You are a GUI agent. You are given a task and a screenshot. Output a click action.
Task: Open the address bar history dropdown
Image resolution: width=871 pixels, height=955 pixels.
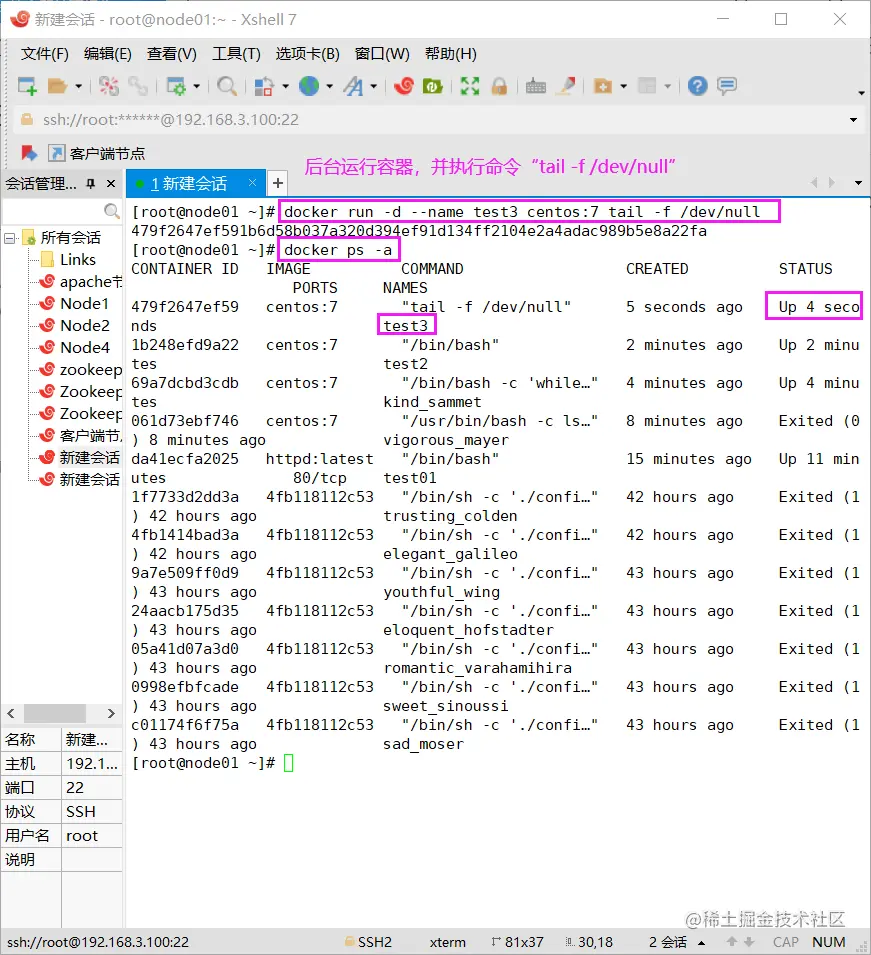pos(853,120)
